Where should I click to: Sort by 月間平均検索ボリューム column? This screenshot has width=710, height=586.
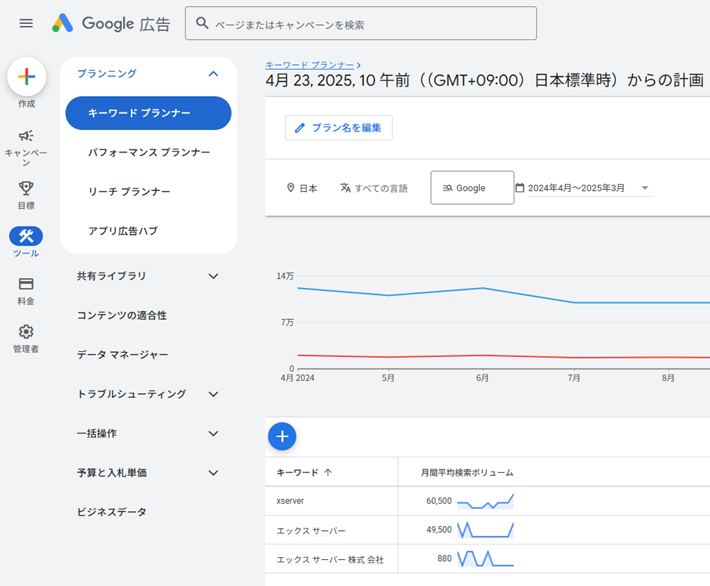coord(467,472)
